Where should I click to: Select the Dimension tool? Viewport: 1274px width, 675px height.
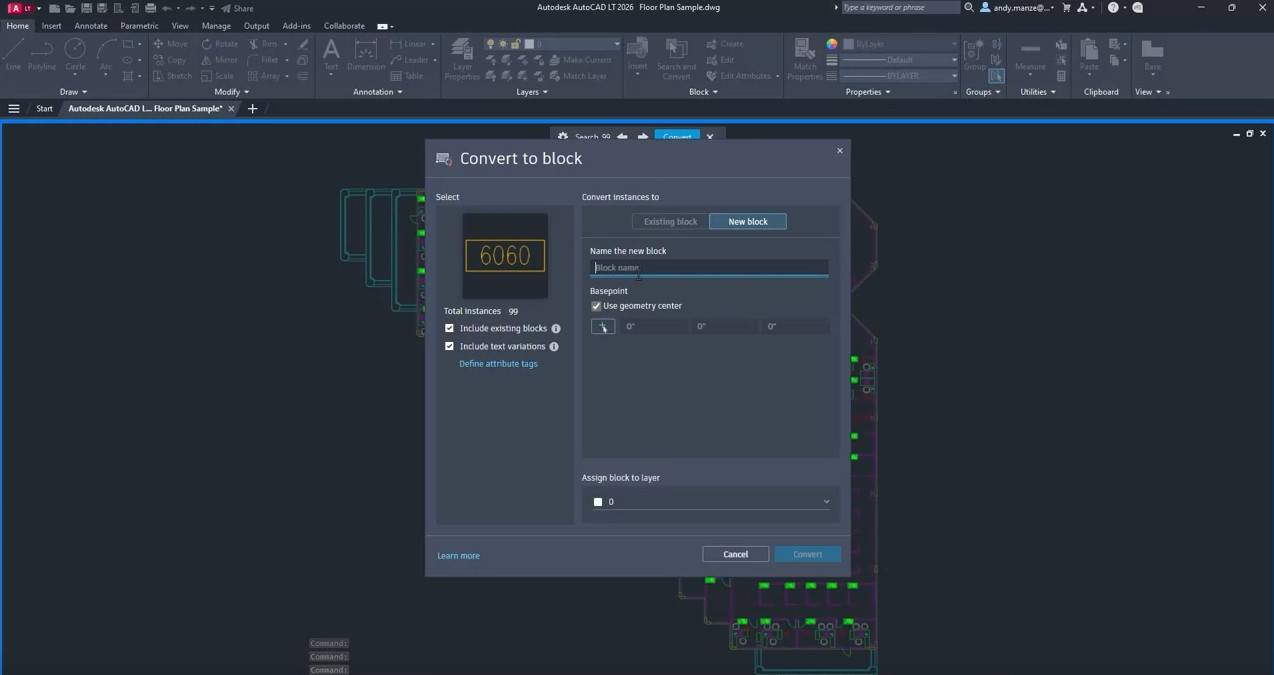coord(366,55)
